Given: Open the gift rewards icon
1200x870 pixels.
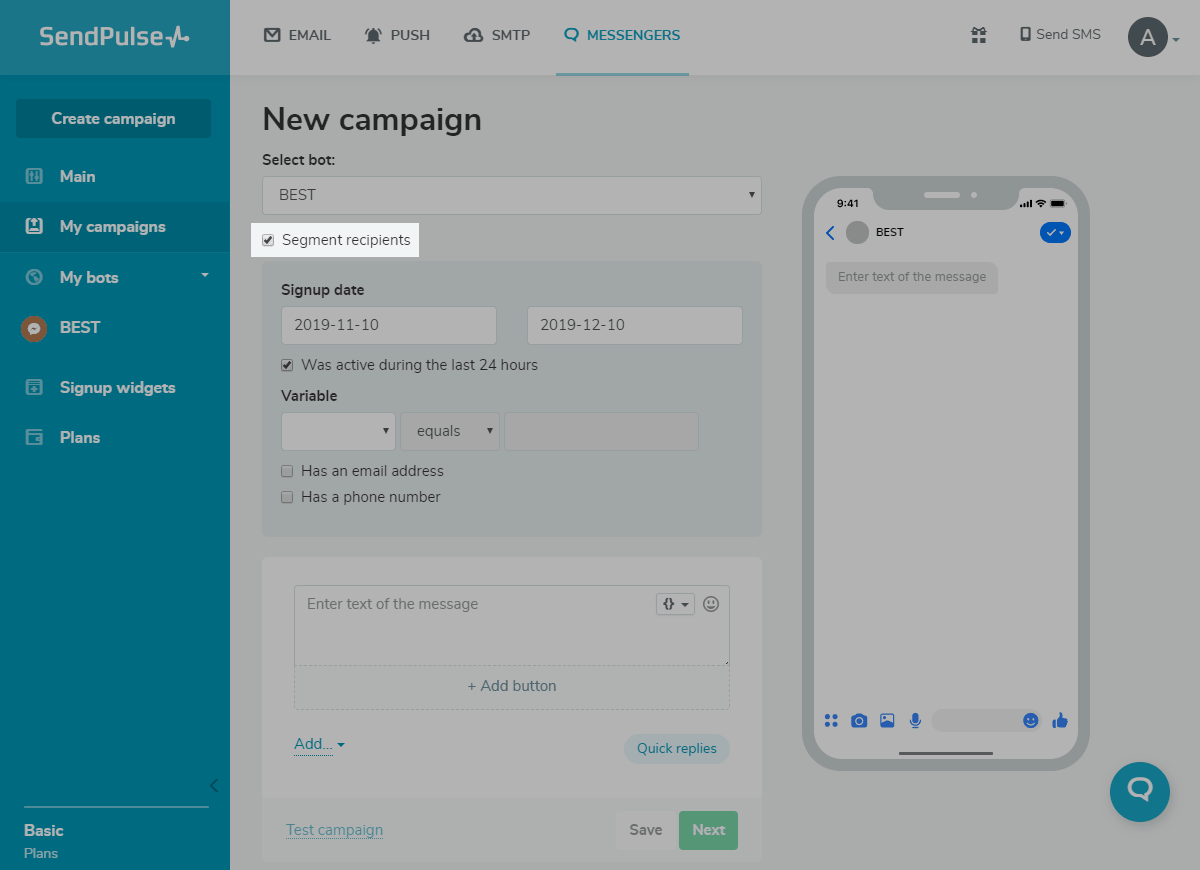Looking at the screenshot, I should click(979, 35).
